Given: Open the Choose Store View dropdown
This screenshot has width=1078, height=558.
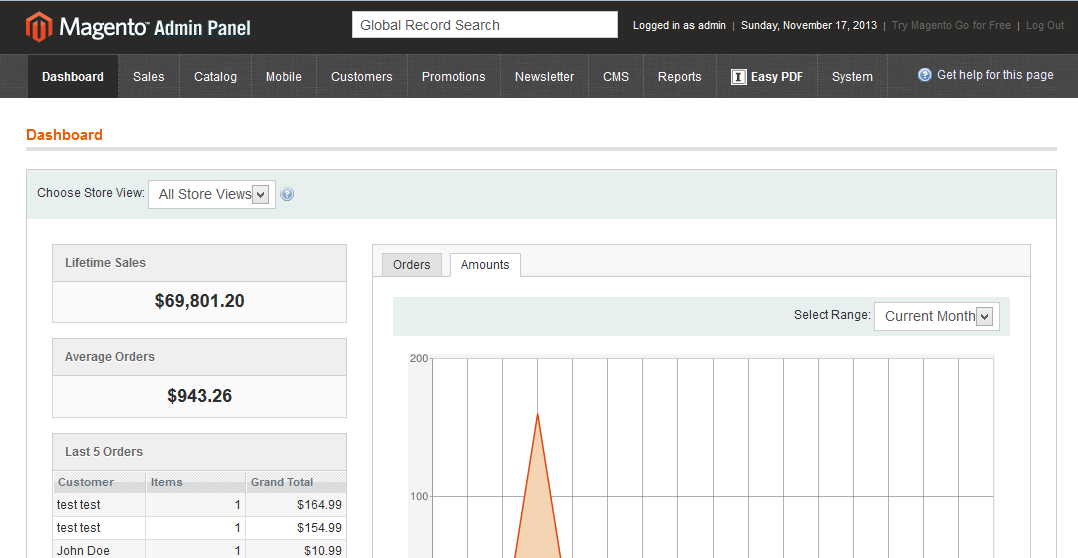Looking at the screenshot, I should [x=212, y=194].
